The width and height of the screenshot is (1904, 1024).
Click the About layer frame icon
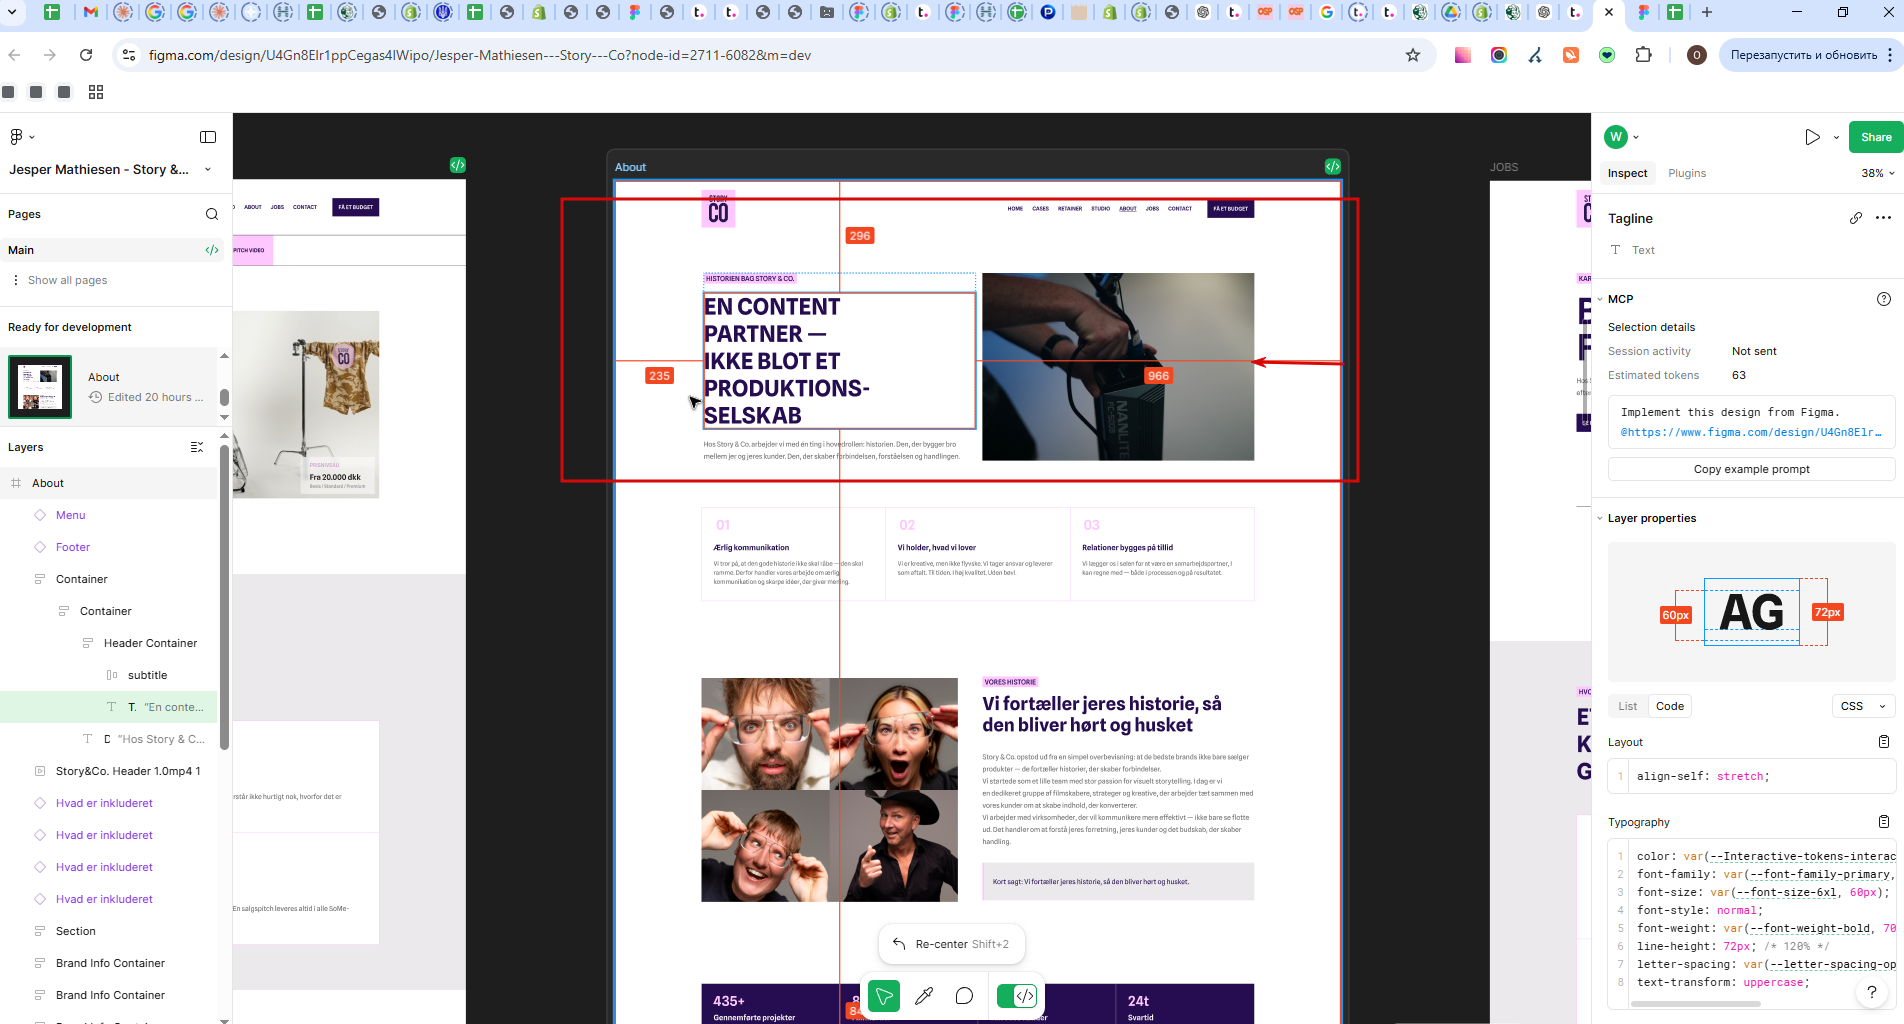click(x=16, y=483)
